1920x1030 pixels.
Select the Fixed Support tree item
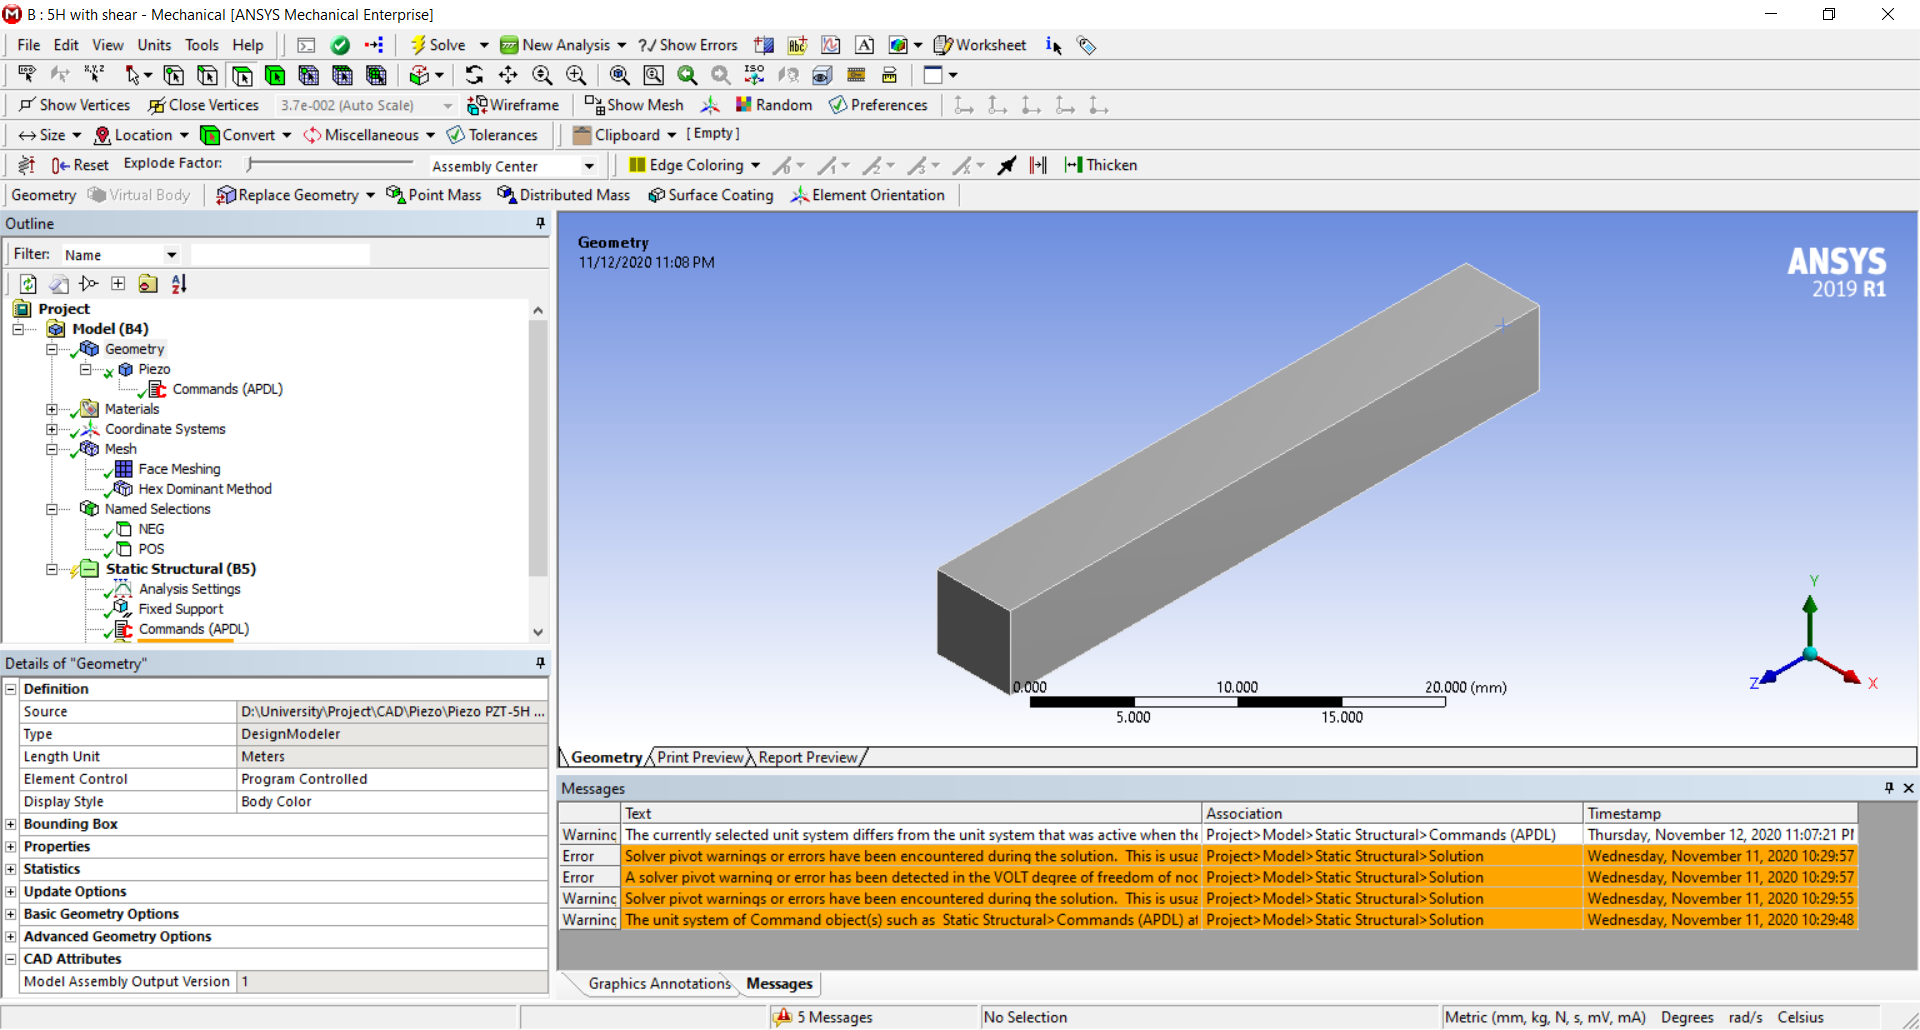(x=180, y=609)
